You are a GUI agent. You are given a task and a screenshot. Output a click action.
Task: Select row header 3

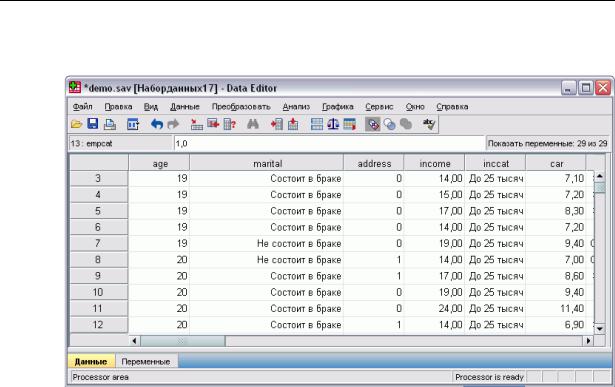(98, 178)
